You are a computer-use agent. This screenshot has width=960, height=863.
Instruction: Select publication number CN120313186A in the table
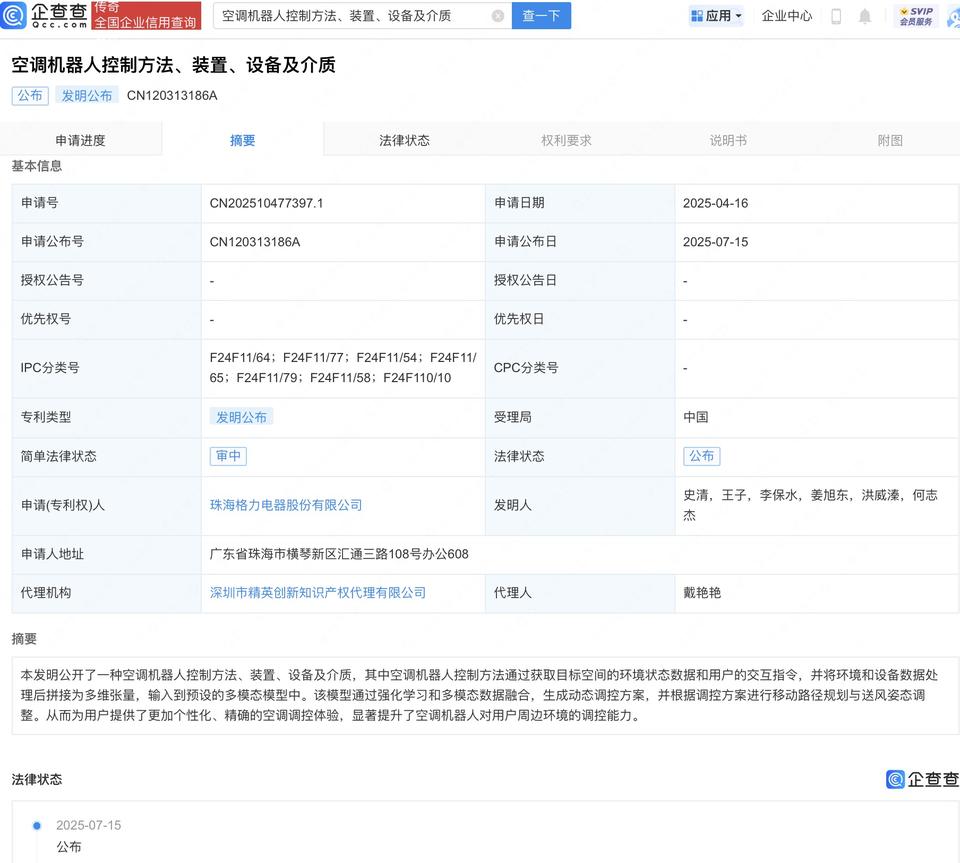click(255, 242)
